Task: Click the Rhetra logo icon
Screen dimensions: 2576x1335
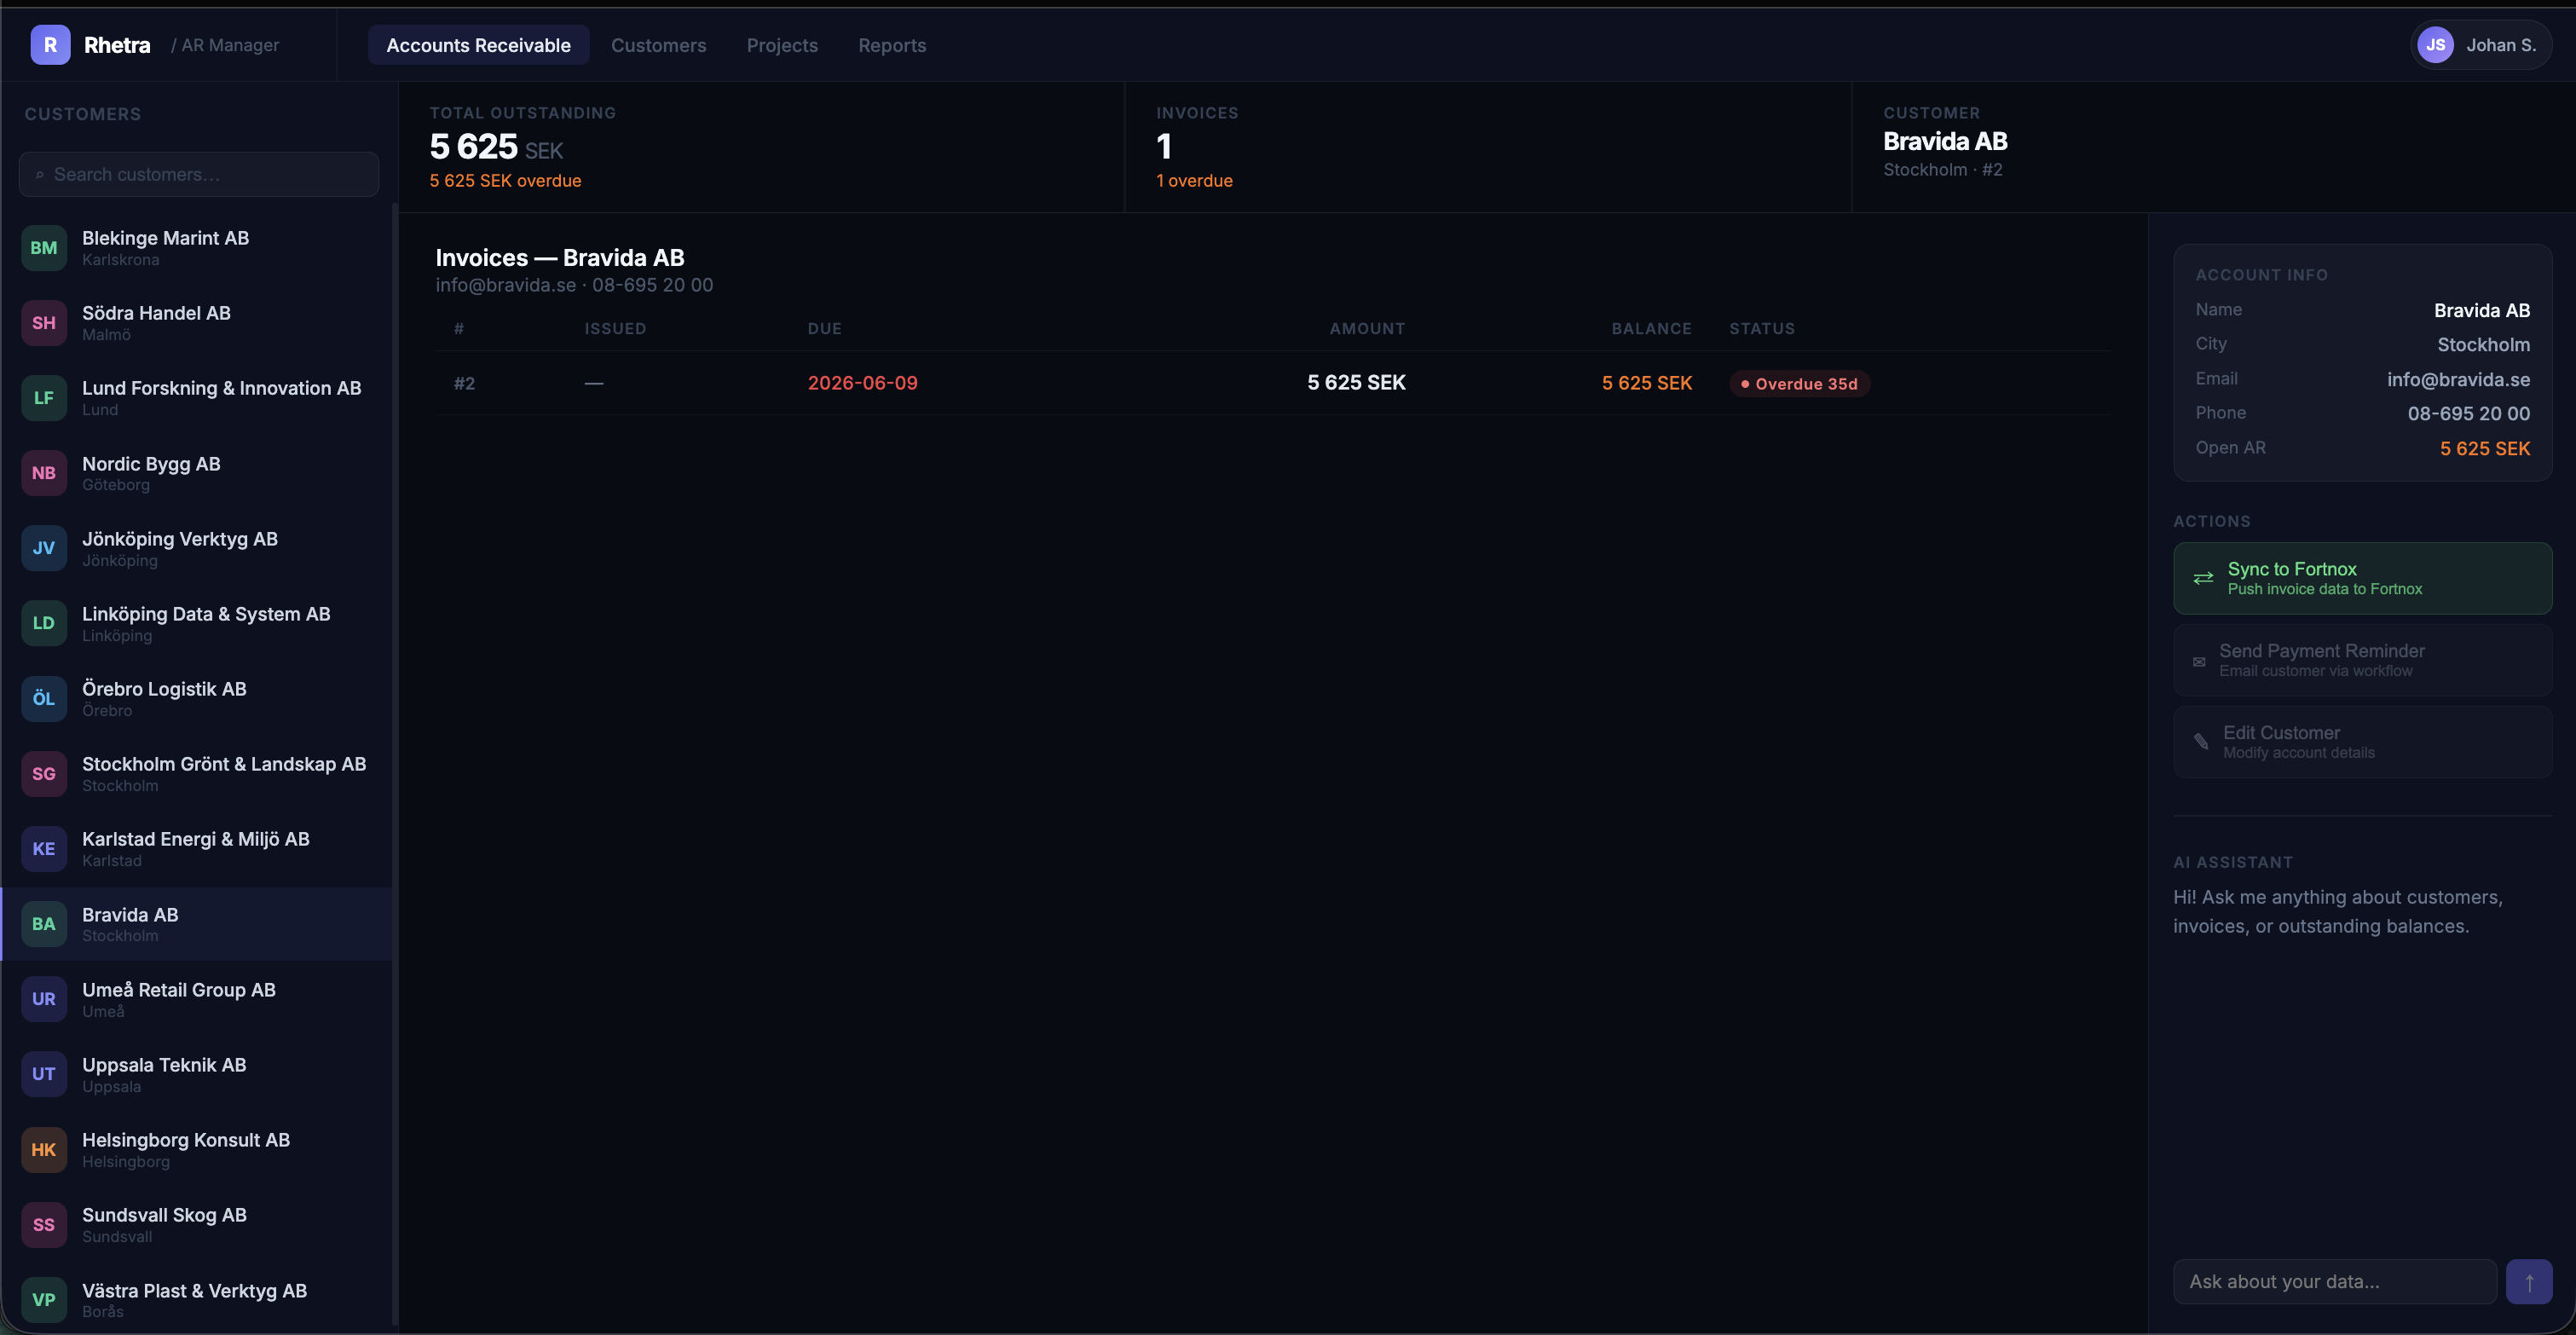Action: click(x=50, y=45)
